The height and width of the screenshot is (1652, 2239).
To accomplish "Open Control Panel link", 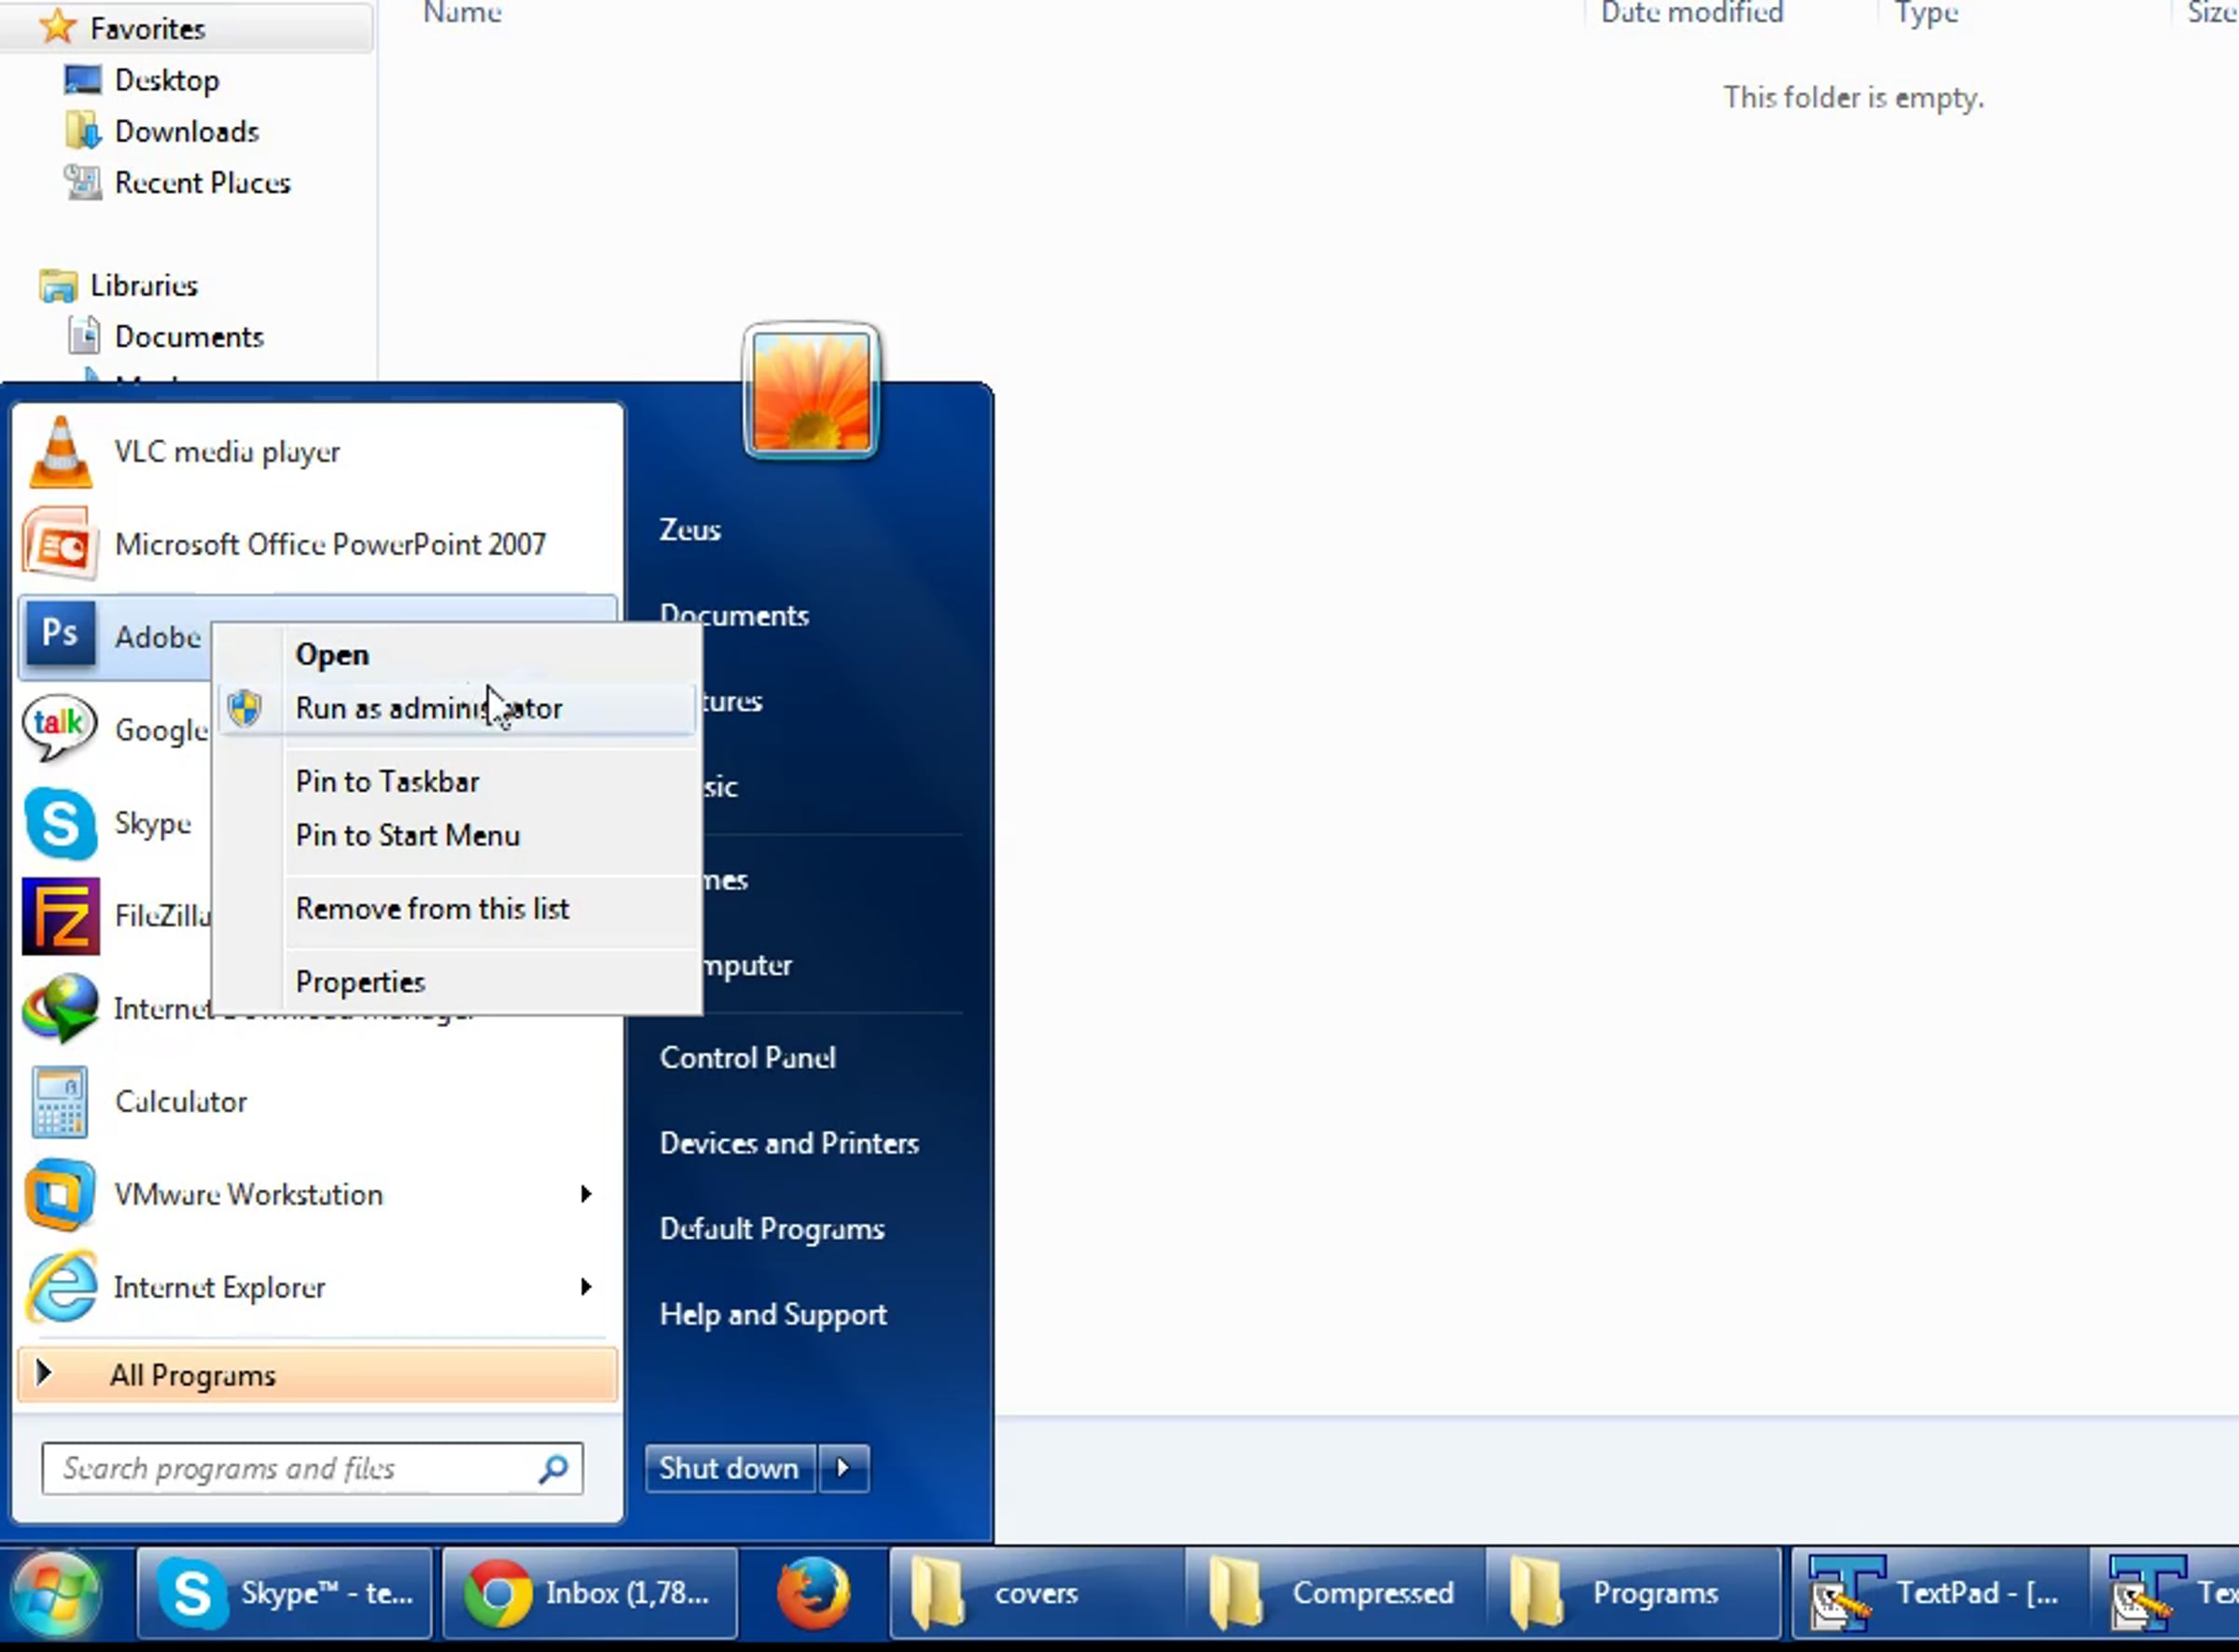I will coord(747,1058).
